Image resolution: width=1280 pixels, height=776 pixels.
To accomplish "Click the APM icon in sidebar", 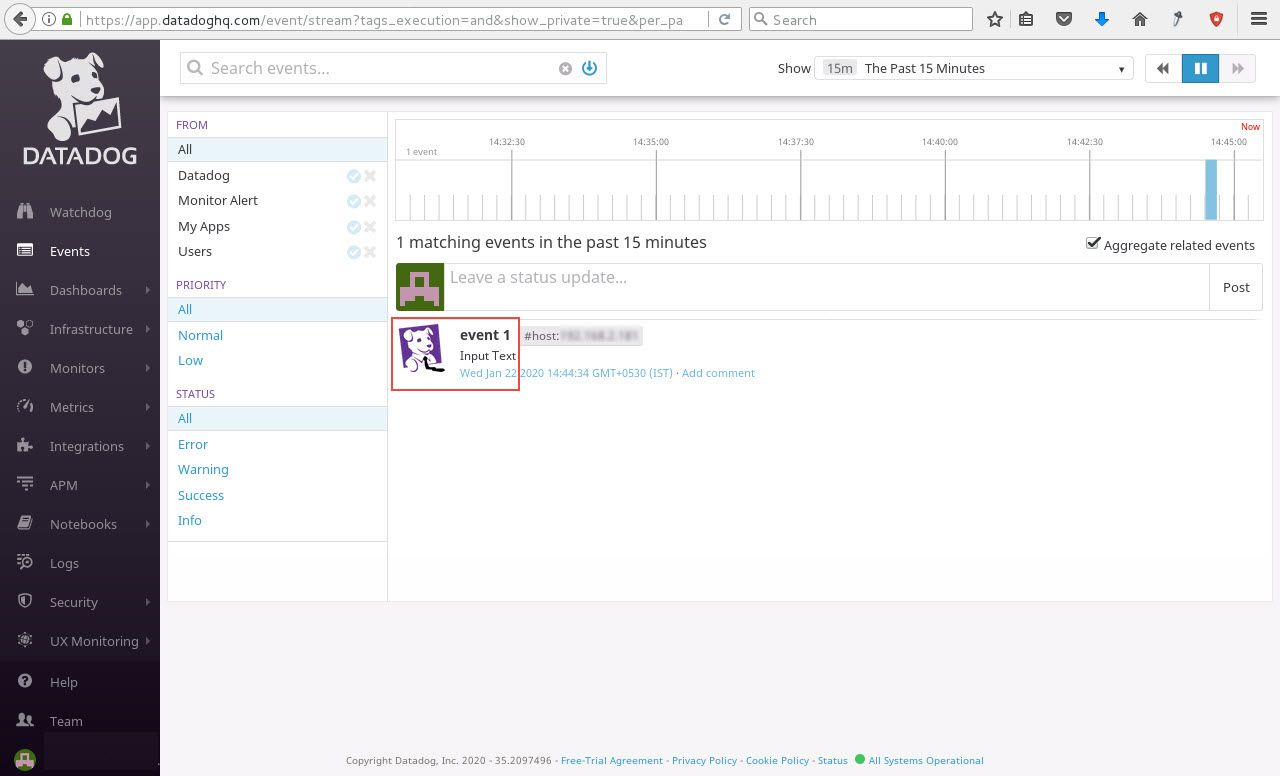I will (x=25, y=485).
